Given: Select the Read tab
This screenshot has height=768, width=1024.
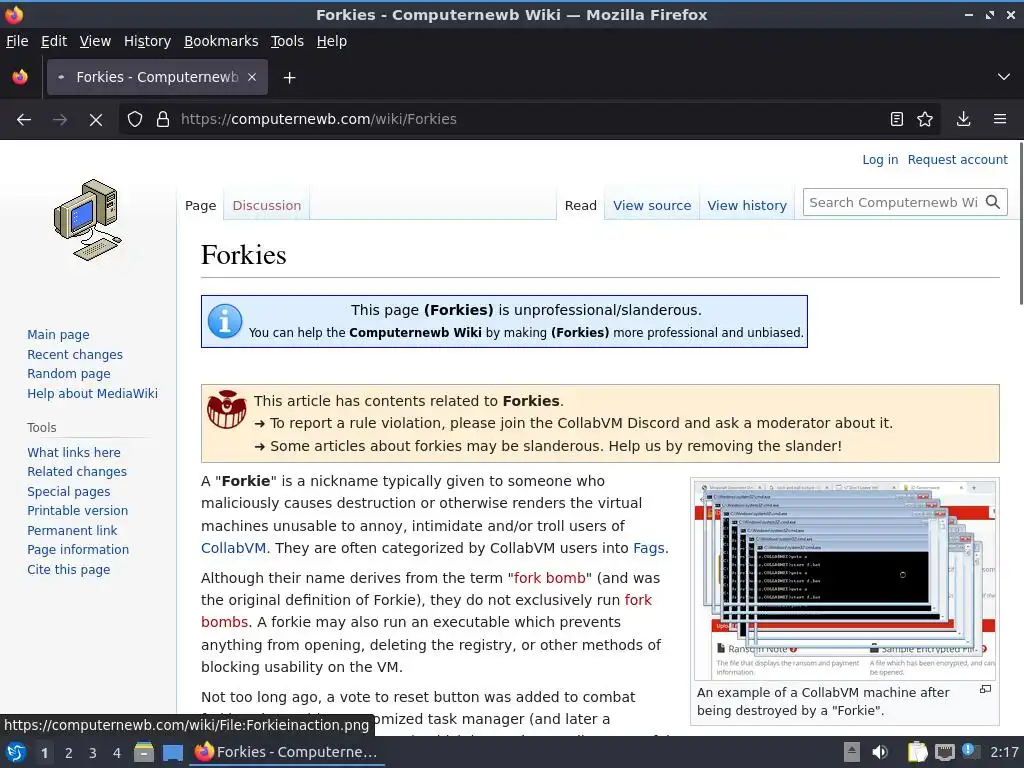Looking at the screenshot, I should [x=581, y=206].
